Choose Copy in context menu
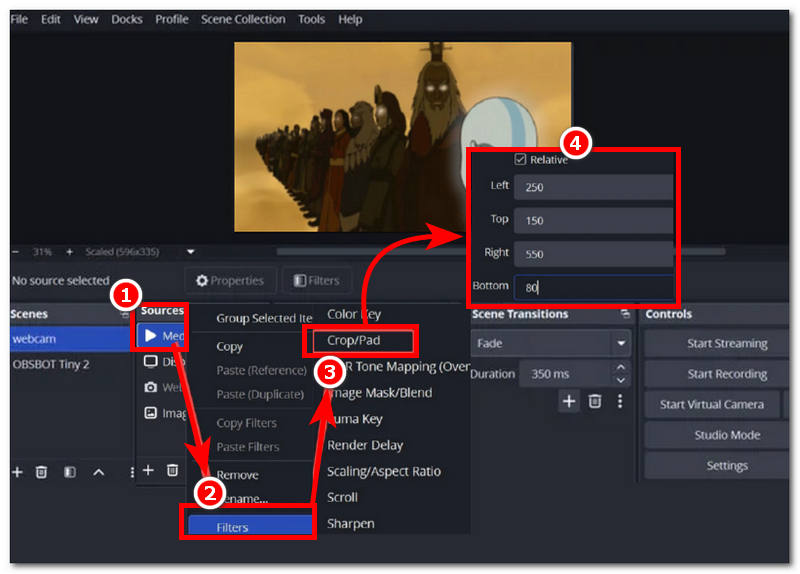 point(230,346)
